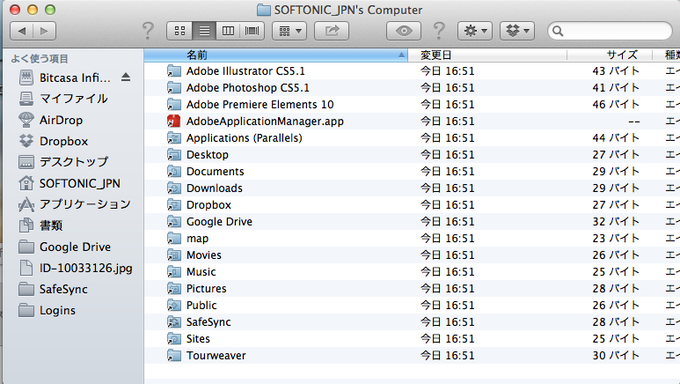The width and height of the screenshot is (680, 384).
Task: Click the Tourweaver folder icon
Action: click(x=174, y=355)
